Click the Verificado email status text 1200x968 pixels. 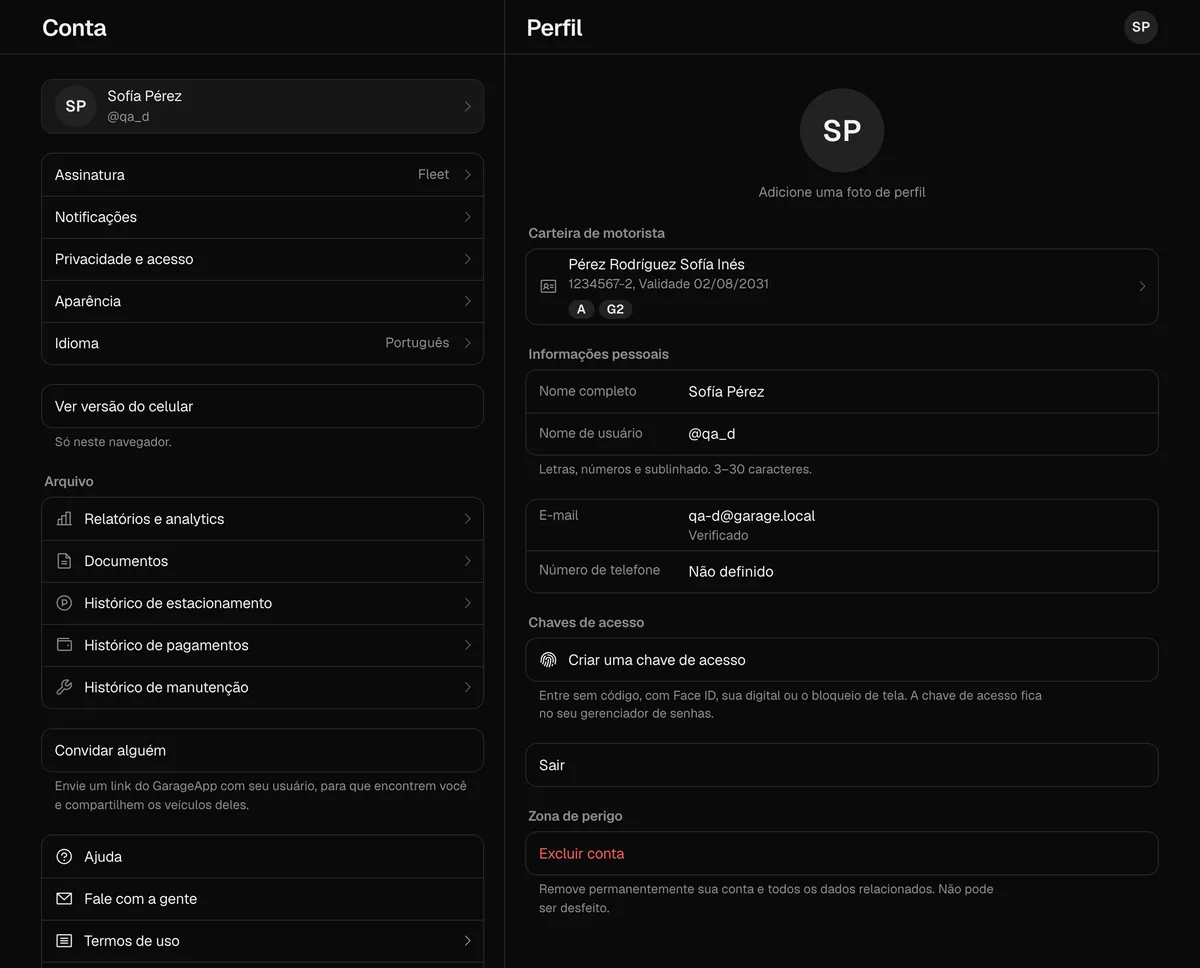coord(718,535)
